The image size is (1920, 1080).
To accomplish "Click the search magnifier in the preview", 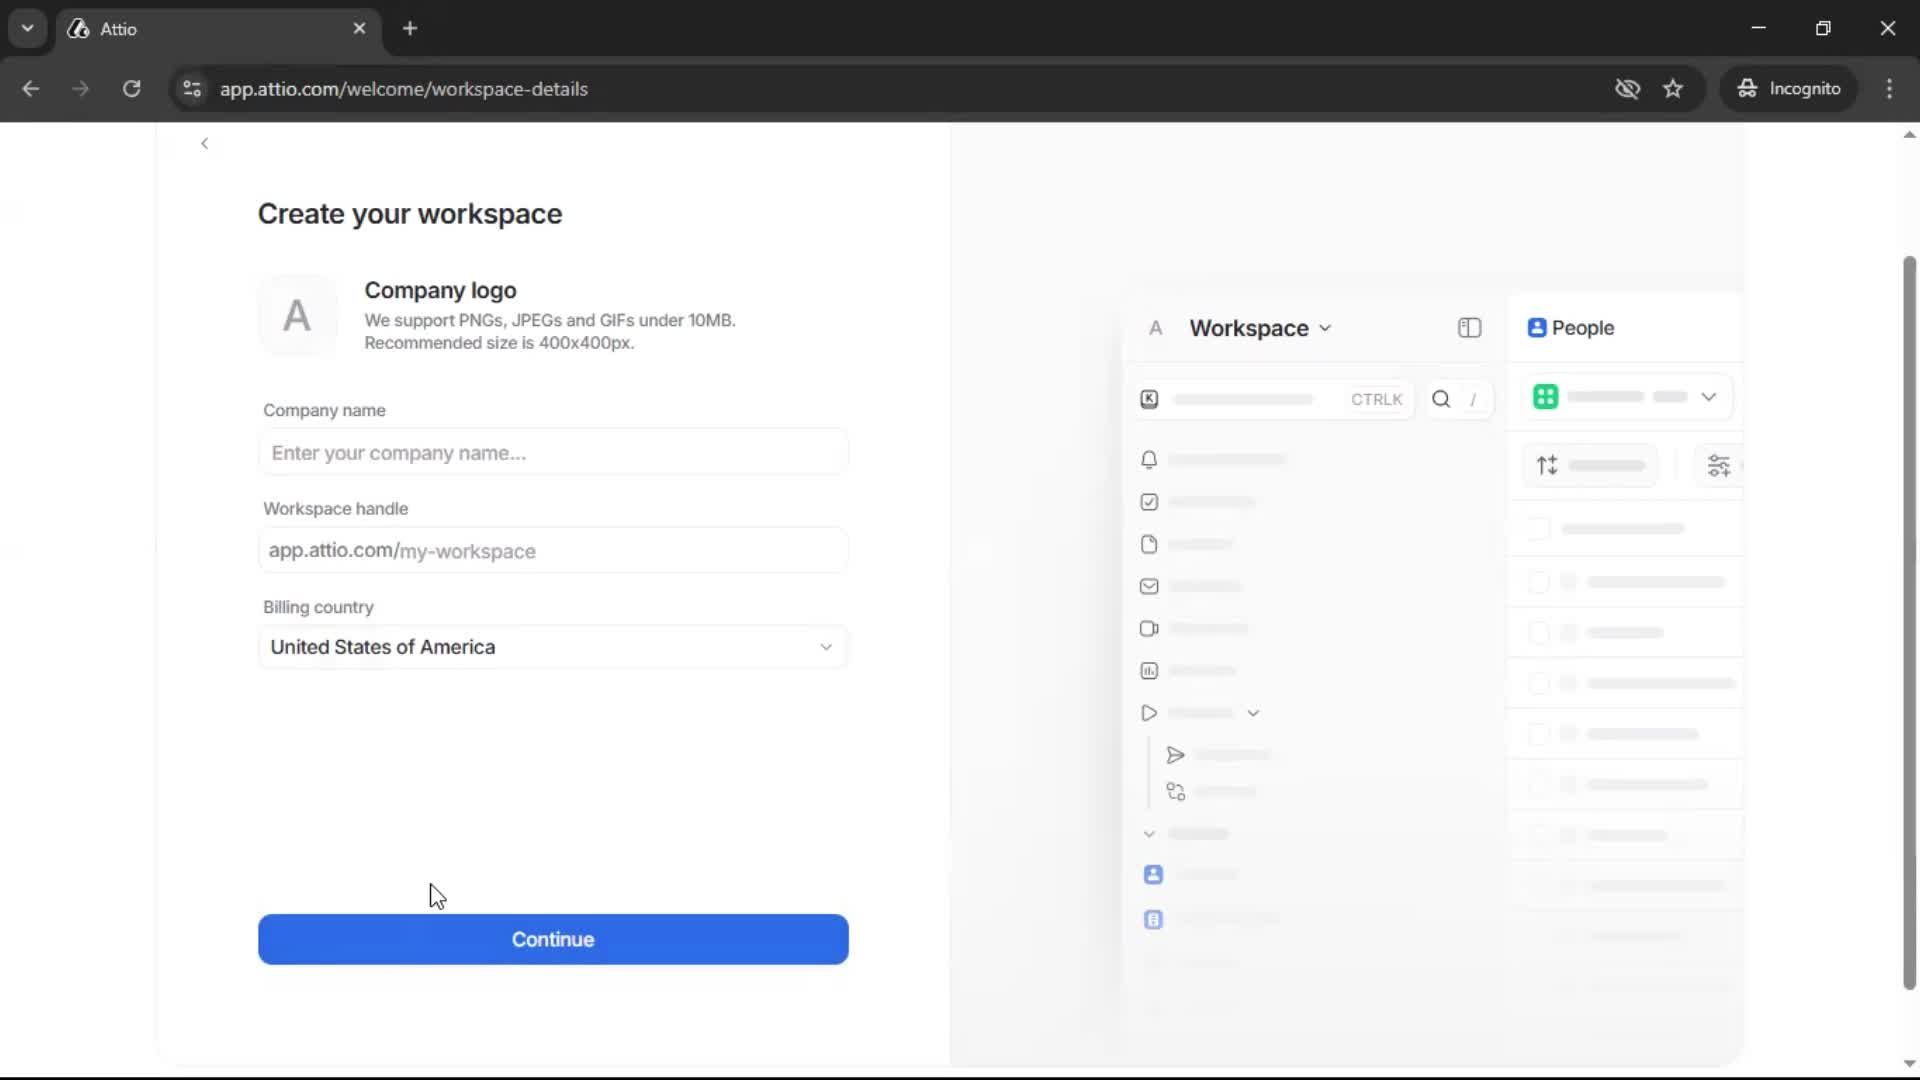I will [1441, 399].
